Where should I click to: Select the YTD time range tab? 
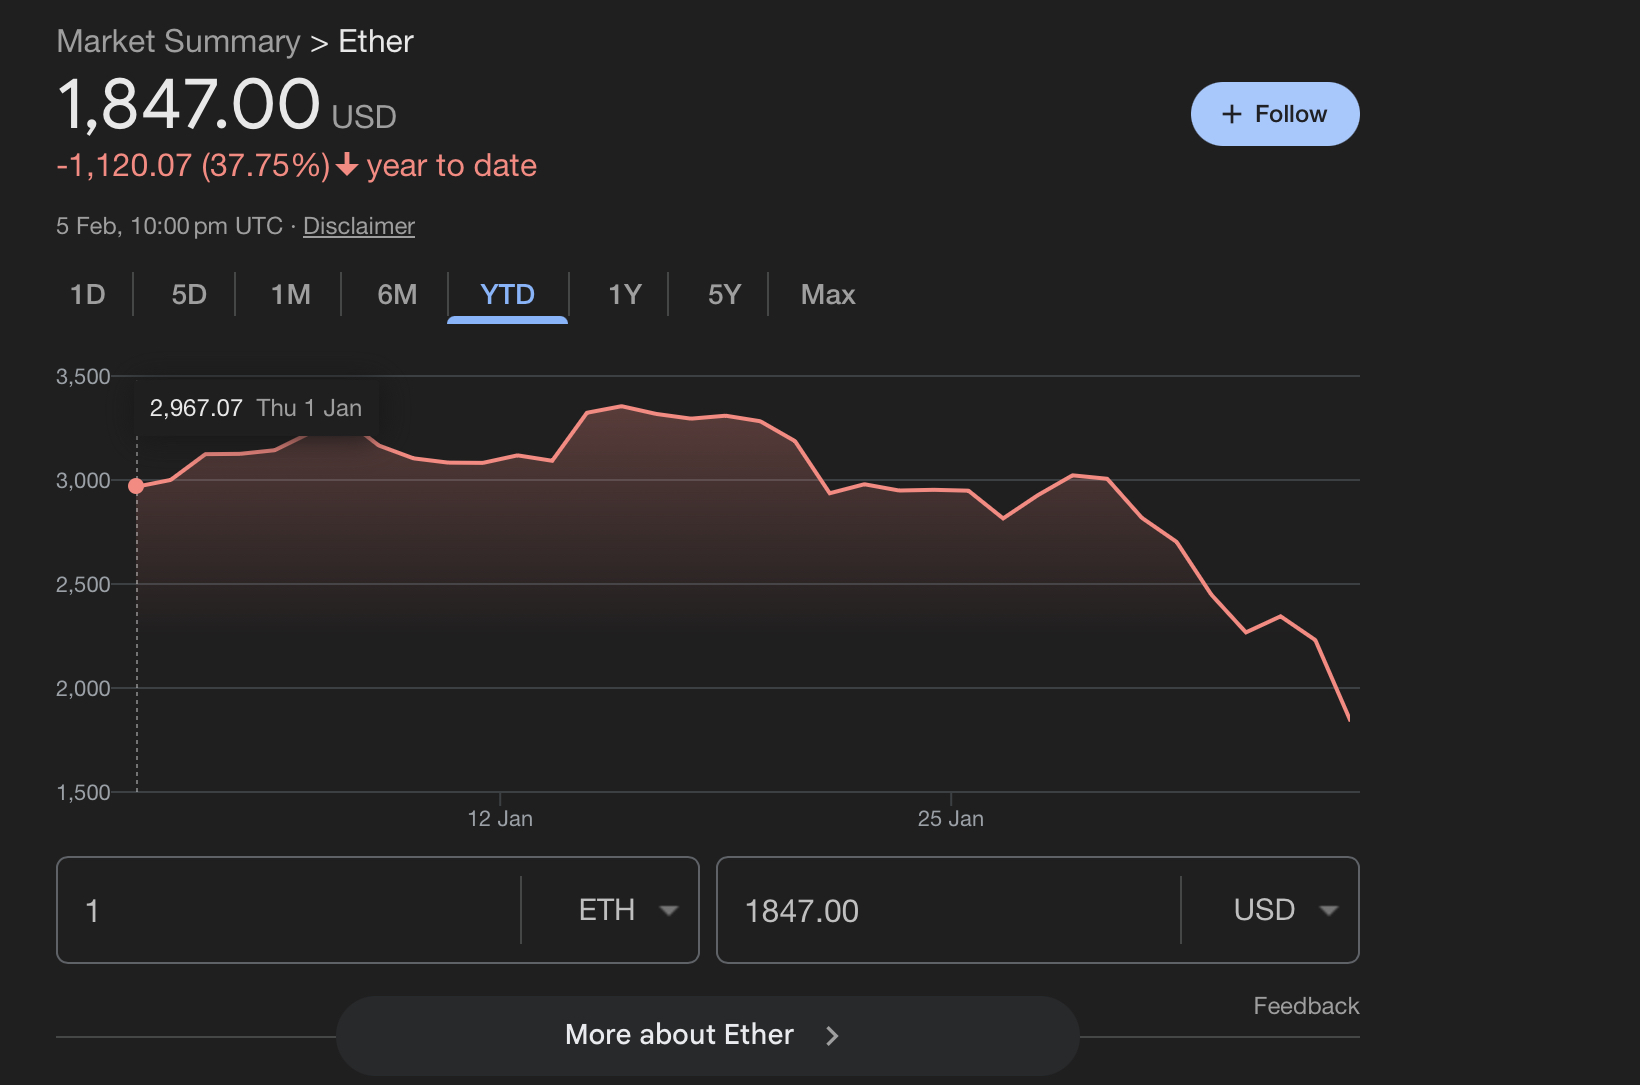coord(507,295)
